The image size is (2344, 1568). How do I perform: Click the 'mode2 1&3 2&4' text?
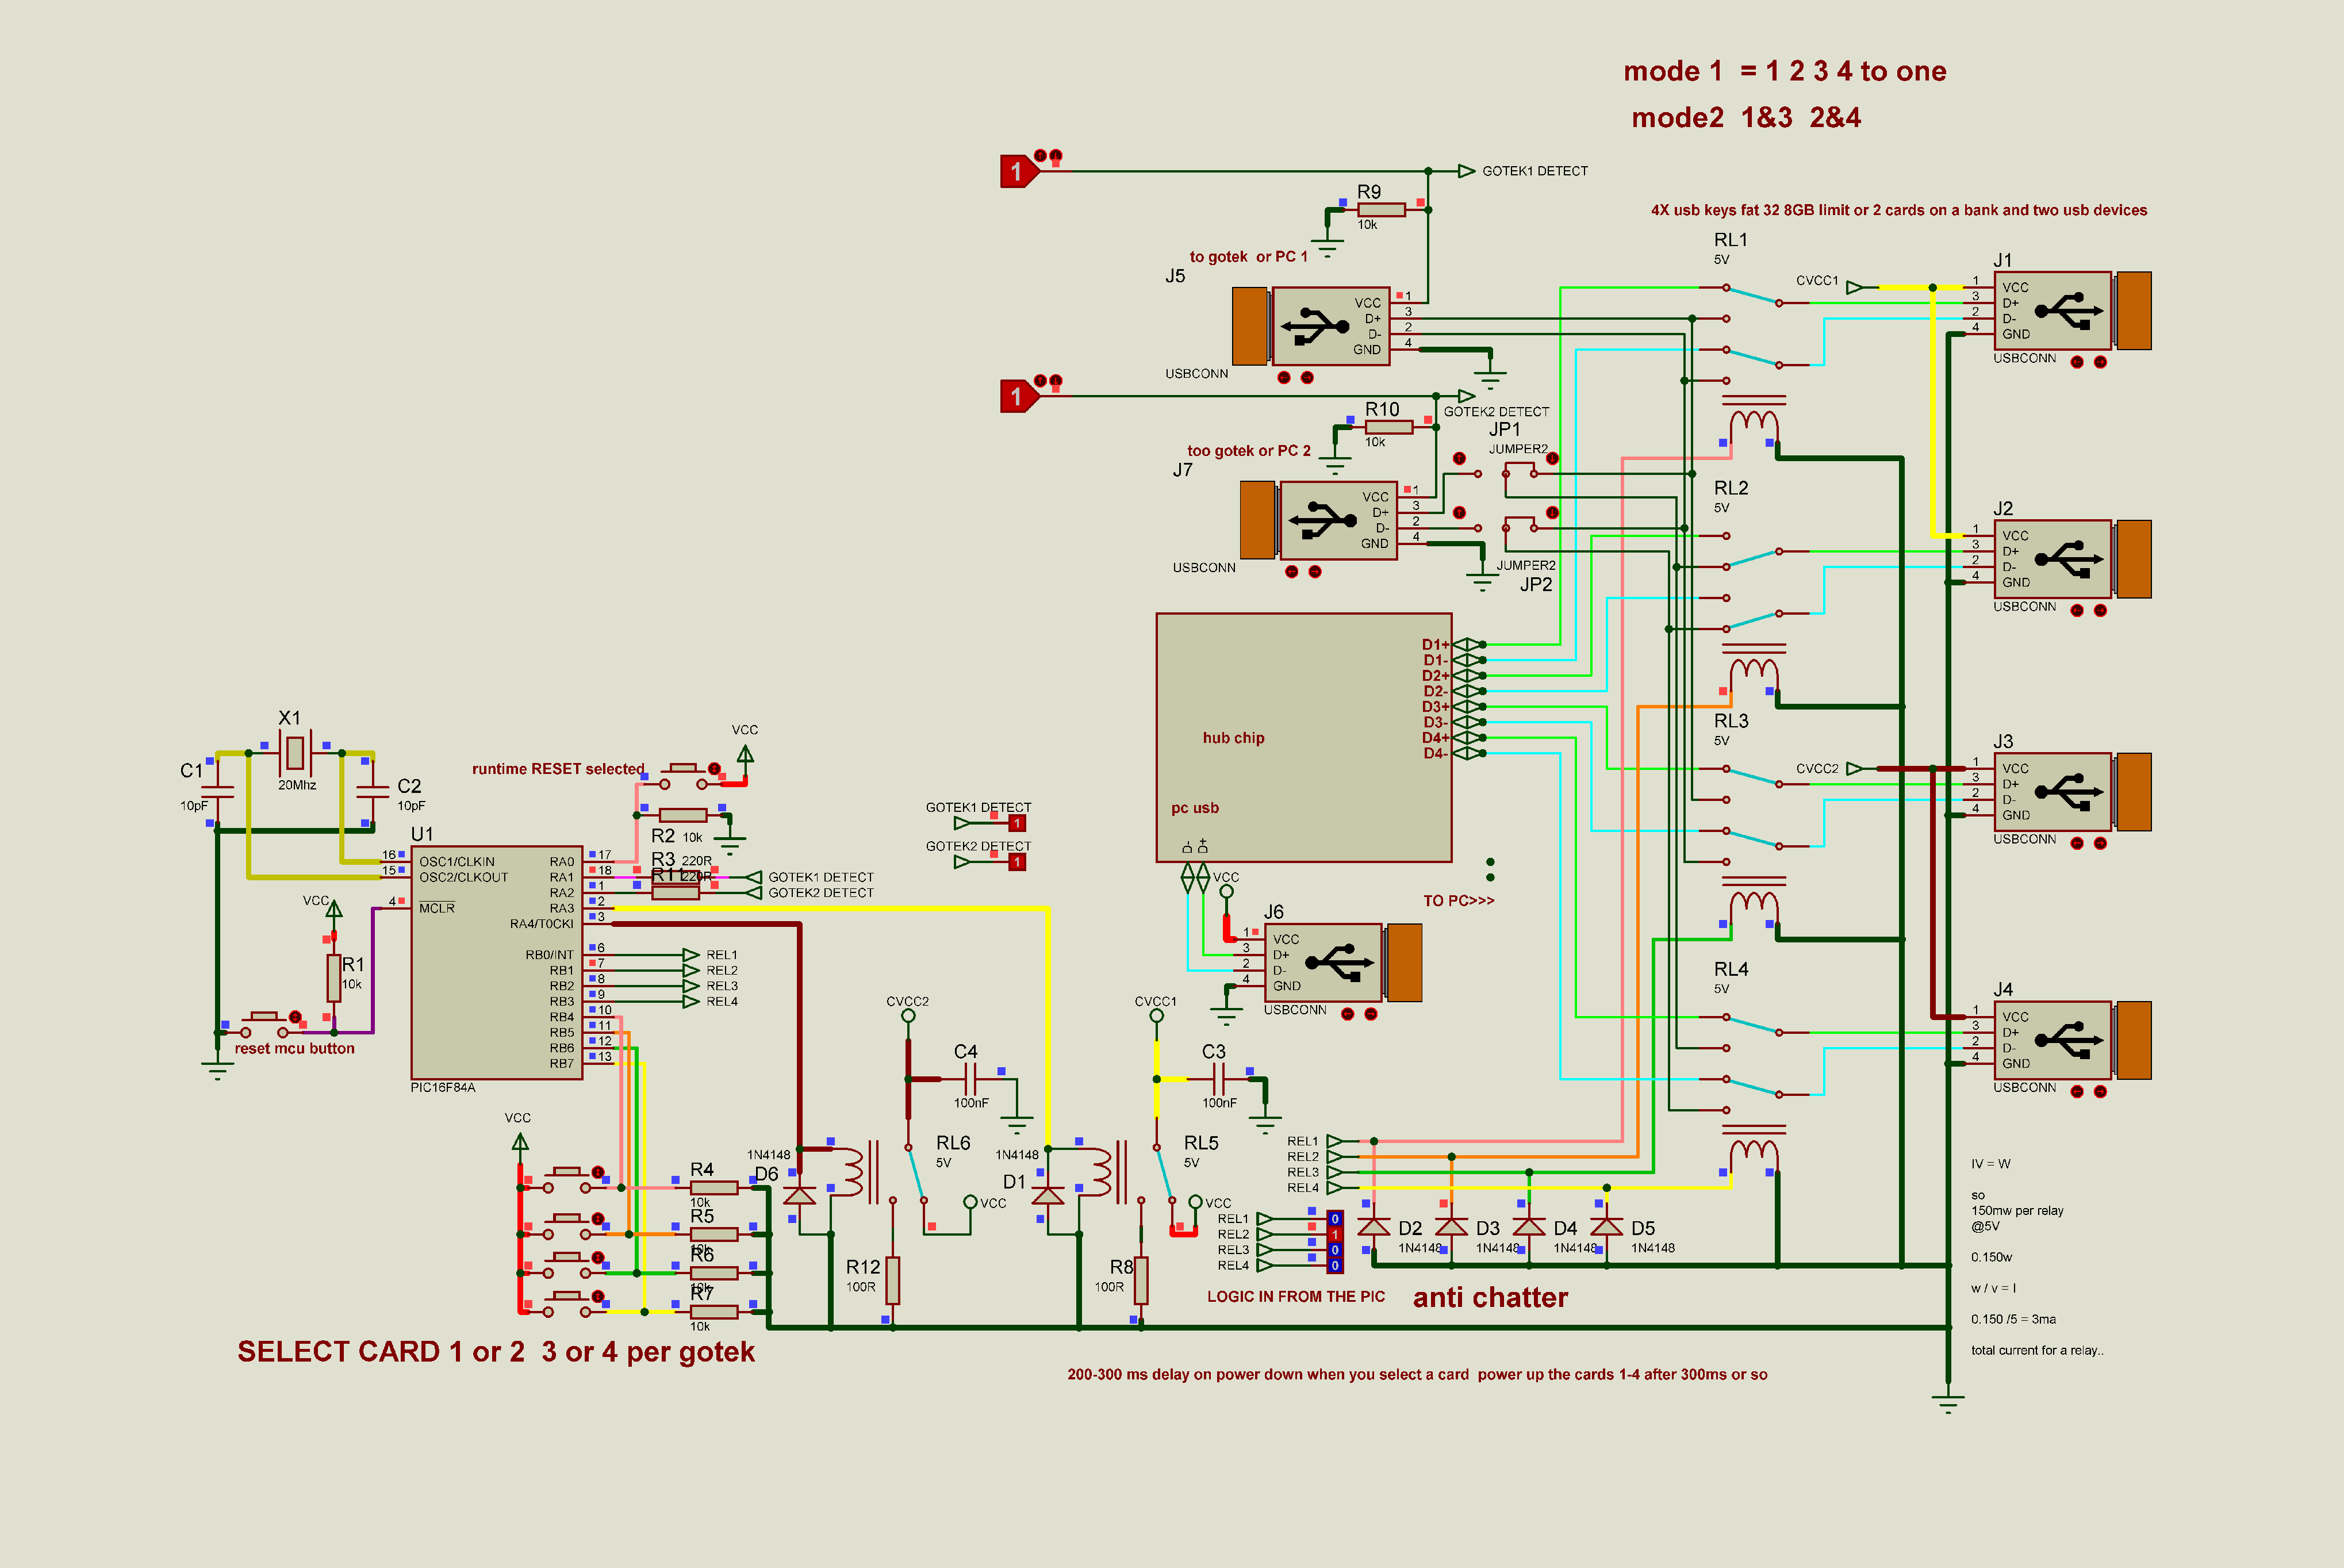tap(1746, 118)
